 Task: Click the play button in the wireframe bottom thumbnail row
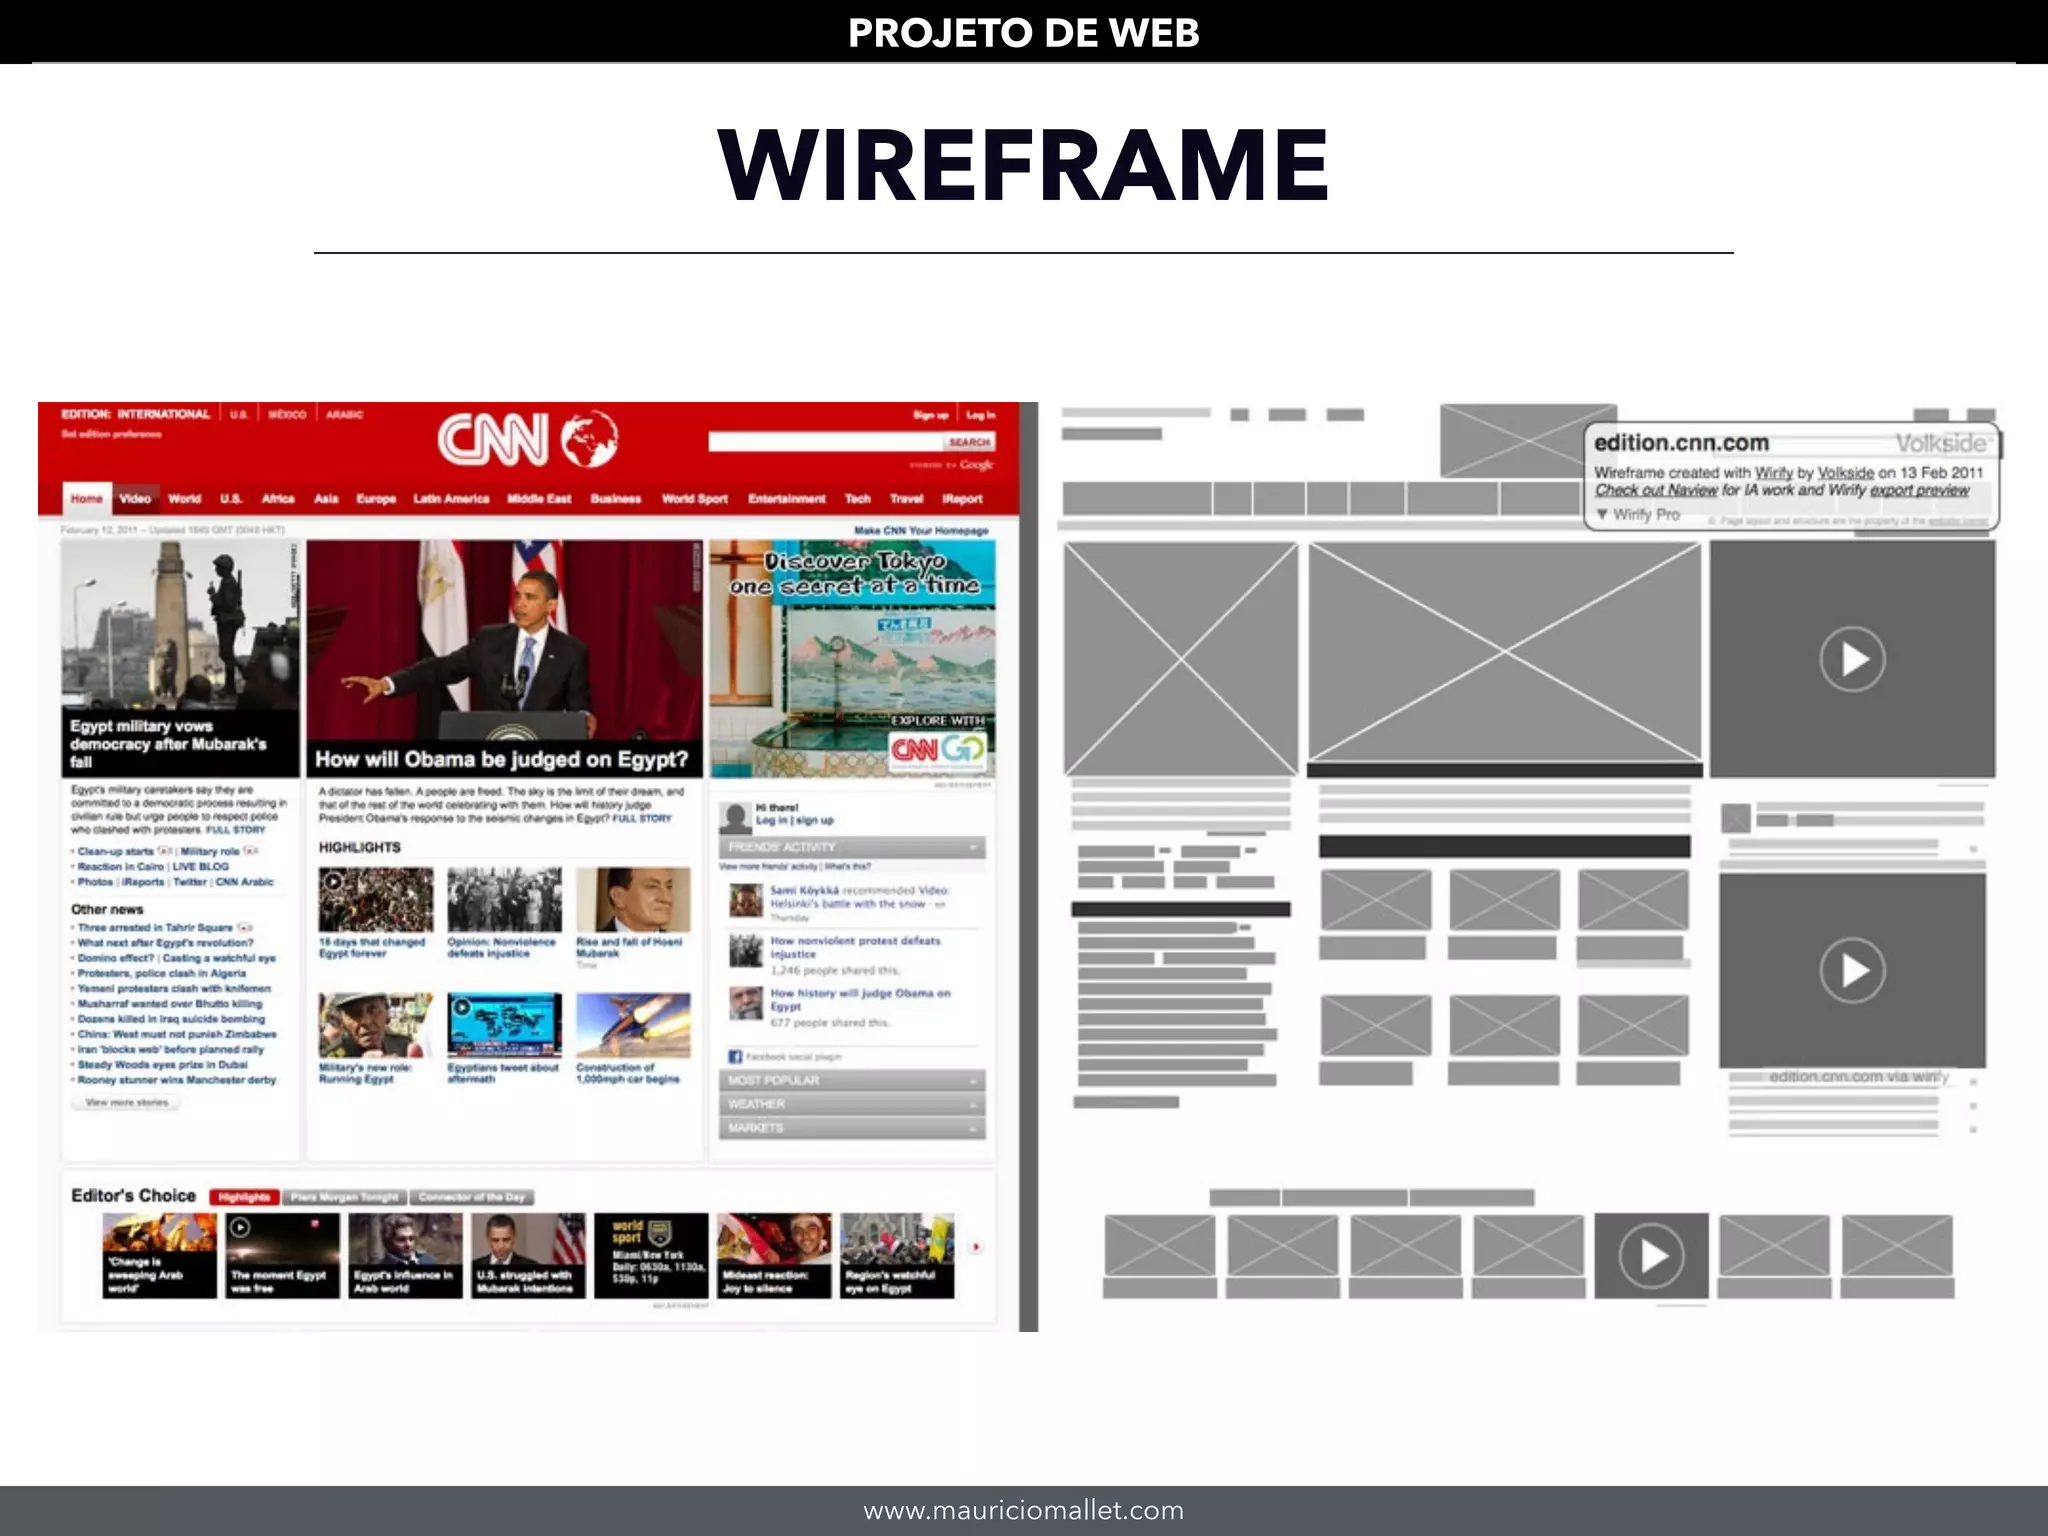click(1651, 1256)
